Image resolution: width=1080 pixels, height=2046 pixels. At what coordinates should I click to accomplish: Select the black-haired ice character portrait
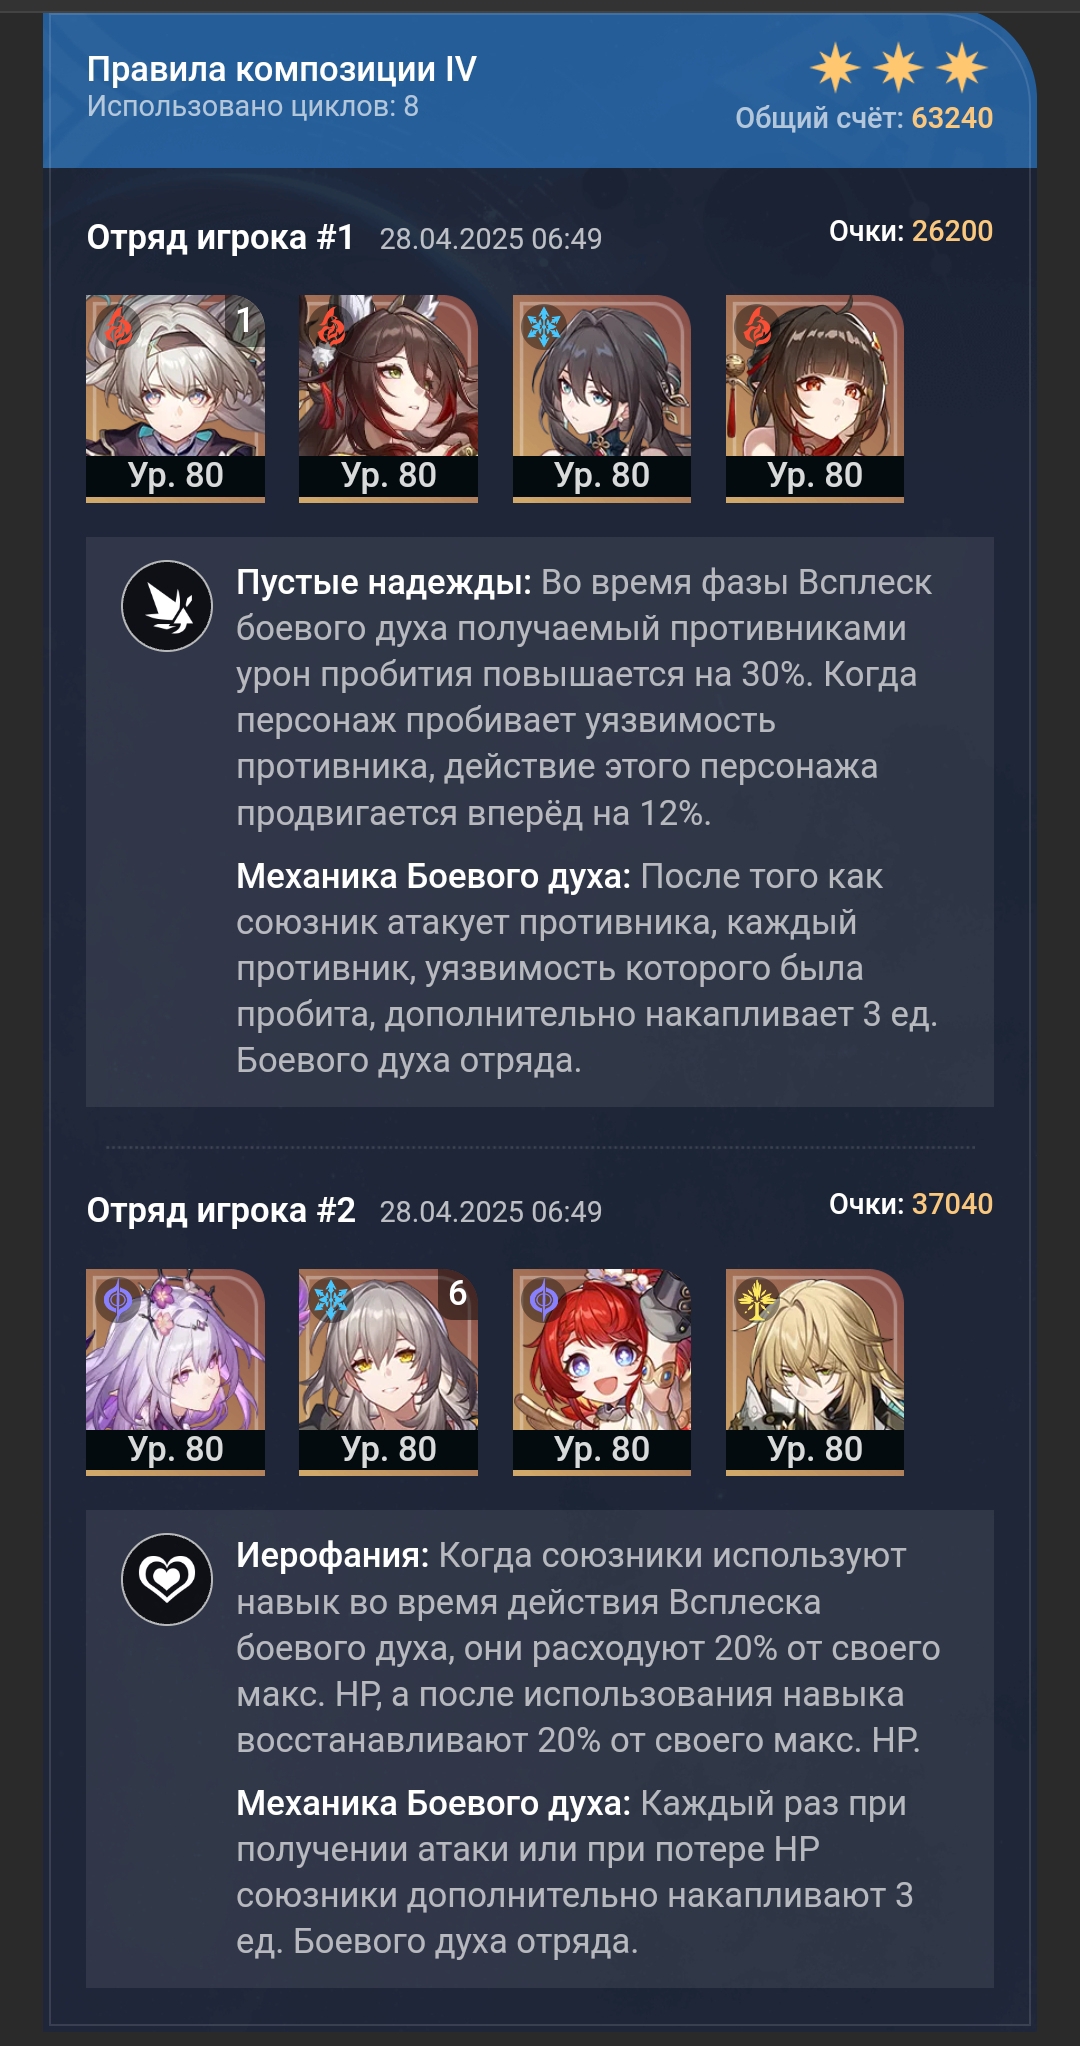click(602, 398)
